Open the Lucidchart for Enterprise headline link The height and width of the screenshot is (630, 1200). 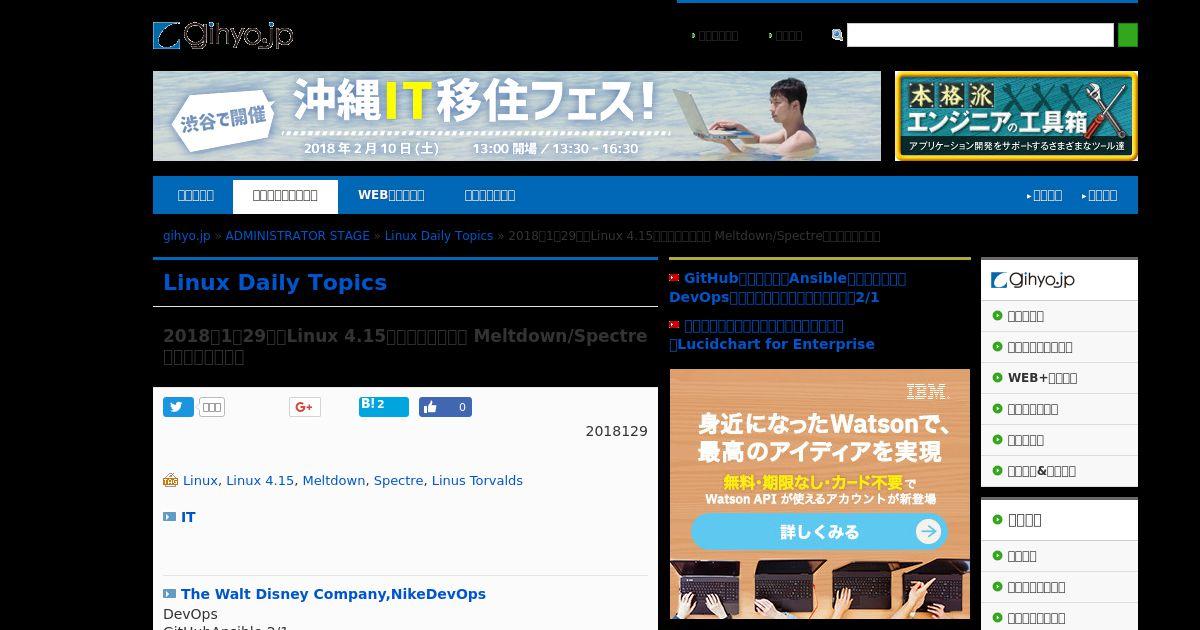[x=772, y=335]
